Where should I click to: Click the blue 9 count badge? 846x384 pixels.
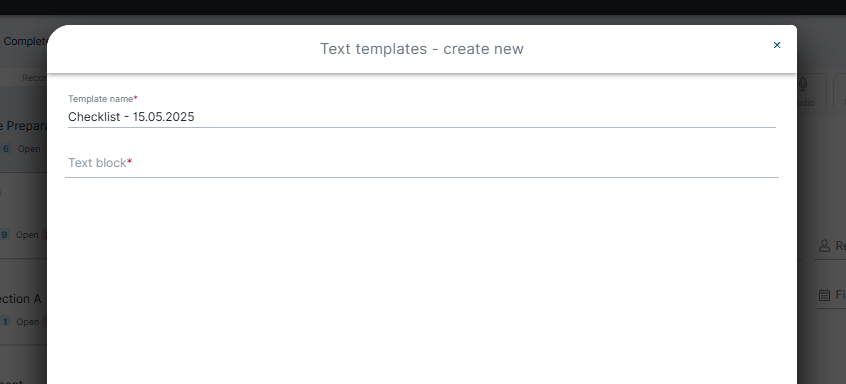(4, 235)
